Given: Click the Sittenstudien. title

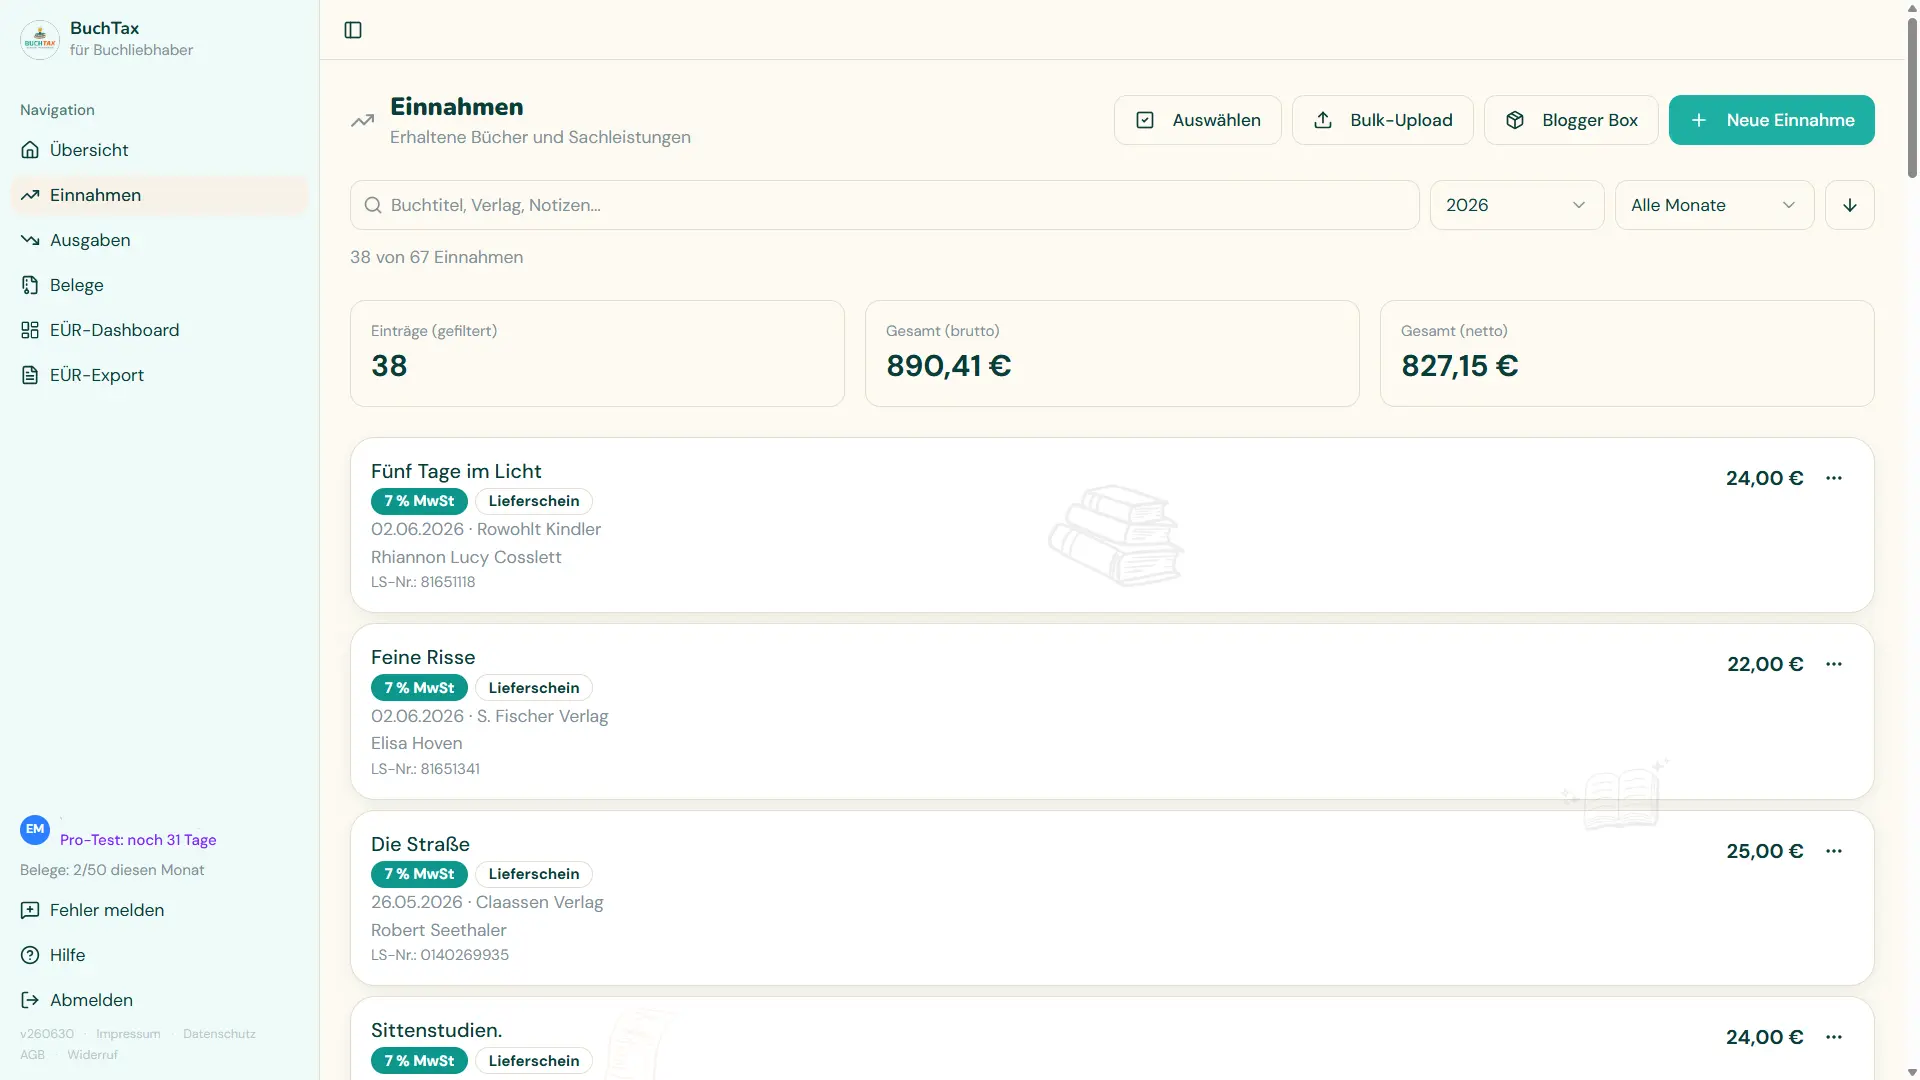Looking at the screenshot, I should [437, 1030].
